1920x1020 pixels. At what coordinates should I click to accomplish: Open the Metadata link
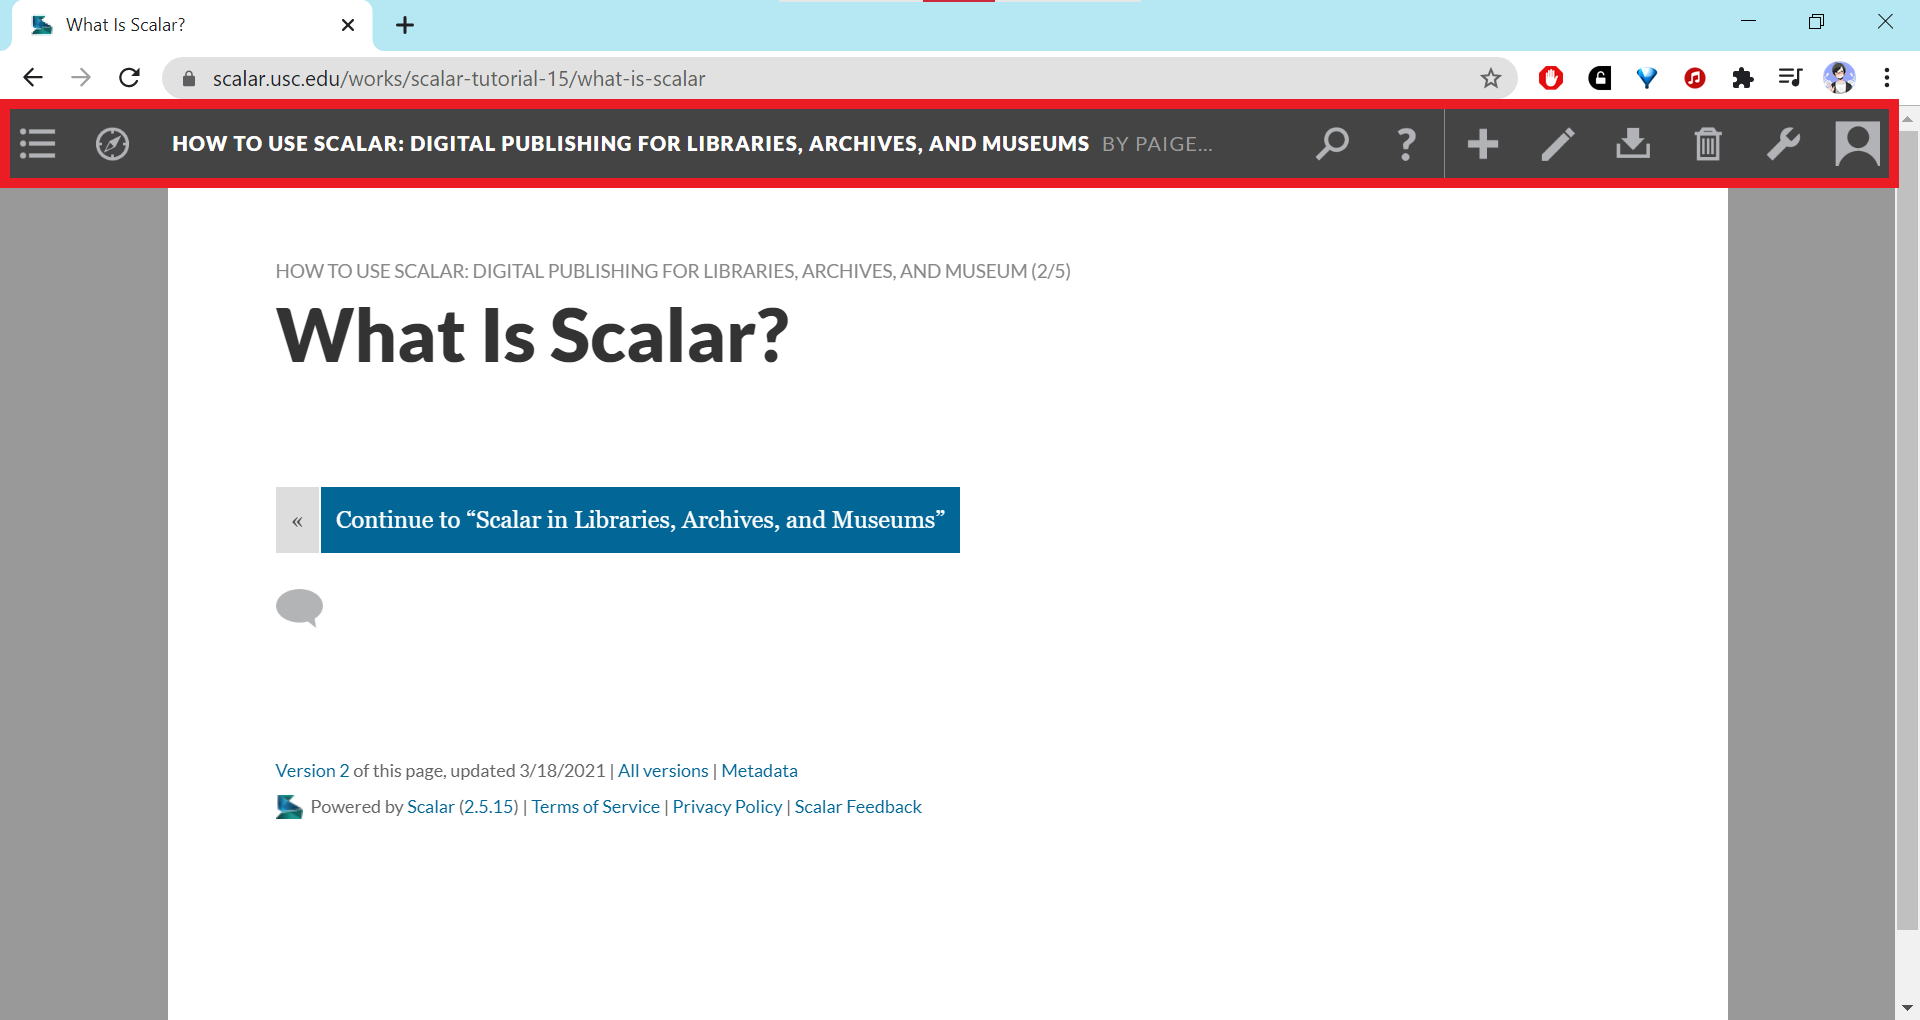(759, 771)
